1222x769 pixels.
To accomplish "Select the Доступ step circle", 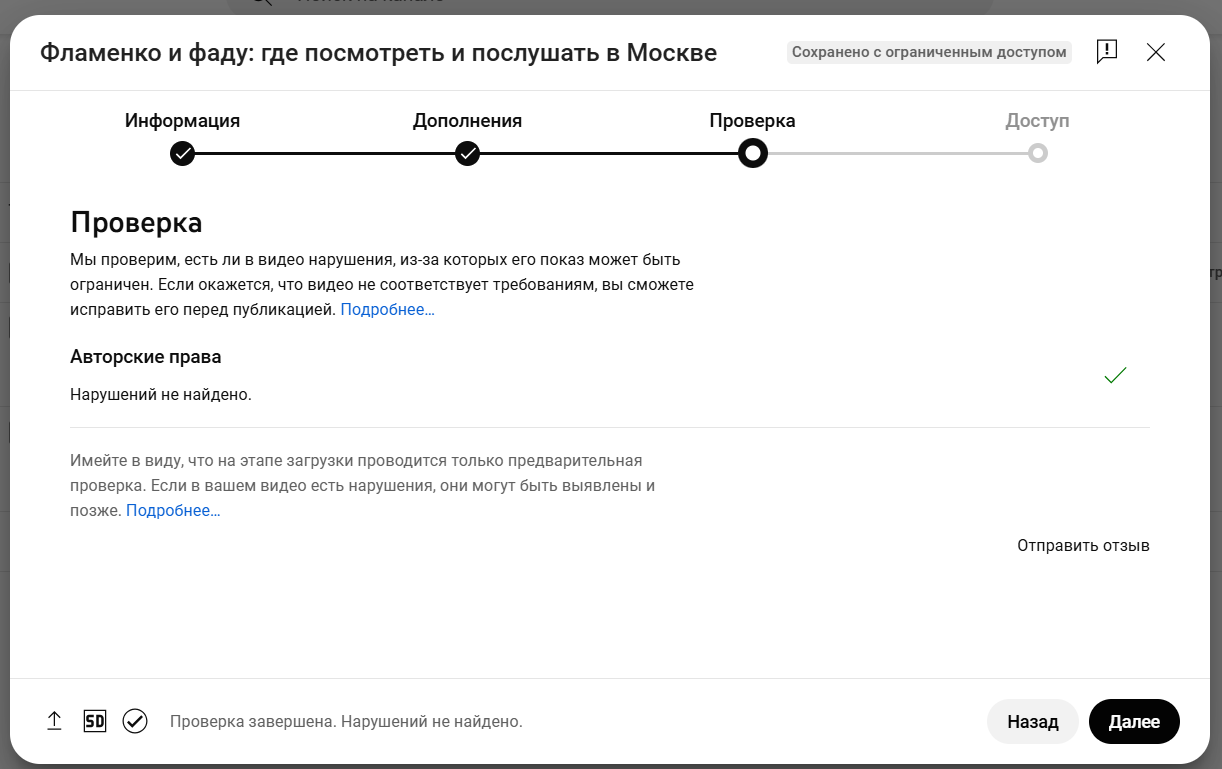I will point(1038,154).
